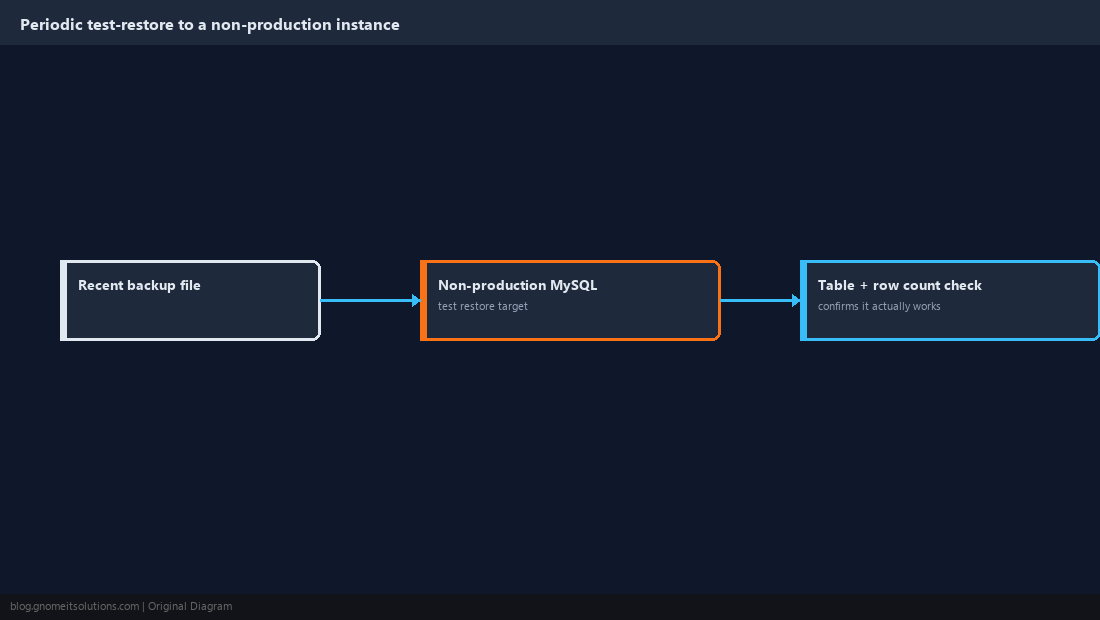Click the 'confirms it actually works' subtitle
Viewport: 1100px width, 620px height.
pyautogui.click(x=879, y=306)
